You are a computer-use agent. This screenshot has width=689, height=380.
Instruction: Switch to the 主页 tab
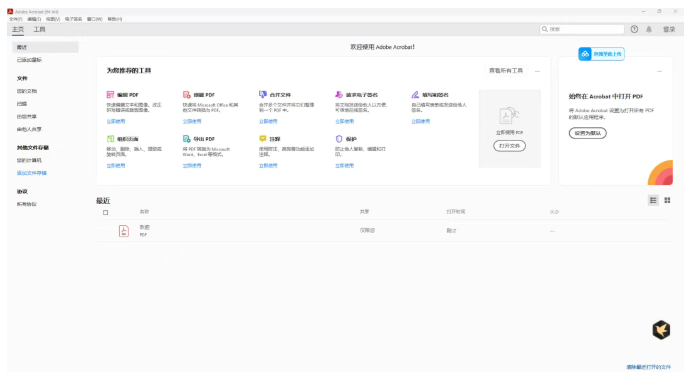click(18, 29)
